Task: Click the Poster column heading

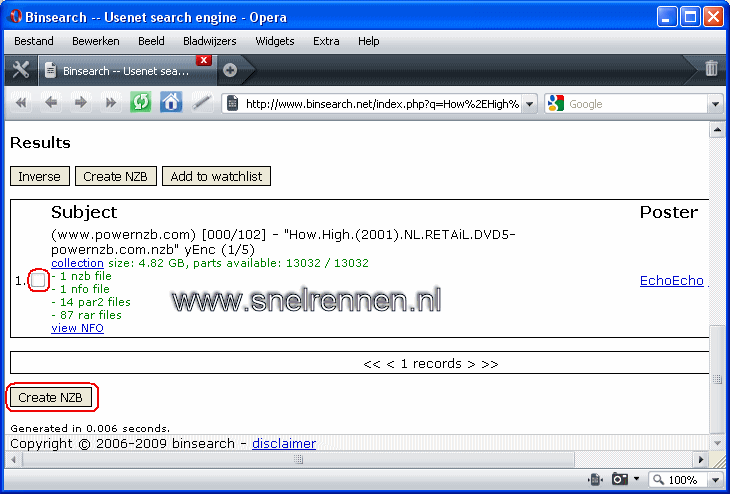Action: 669,212
